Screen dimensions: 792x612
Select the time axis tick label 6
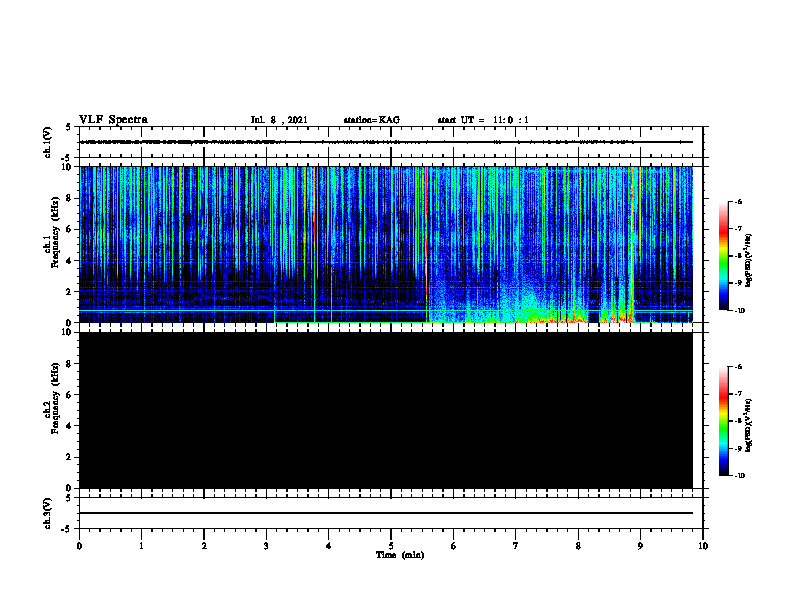(x=453, y=546)
